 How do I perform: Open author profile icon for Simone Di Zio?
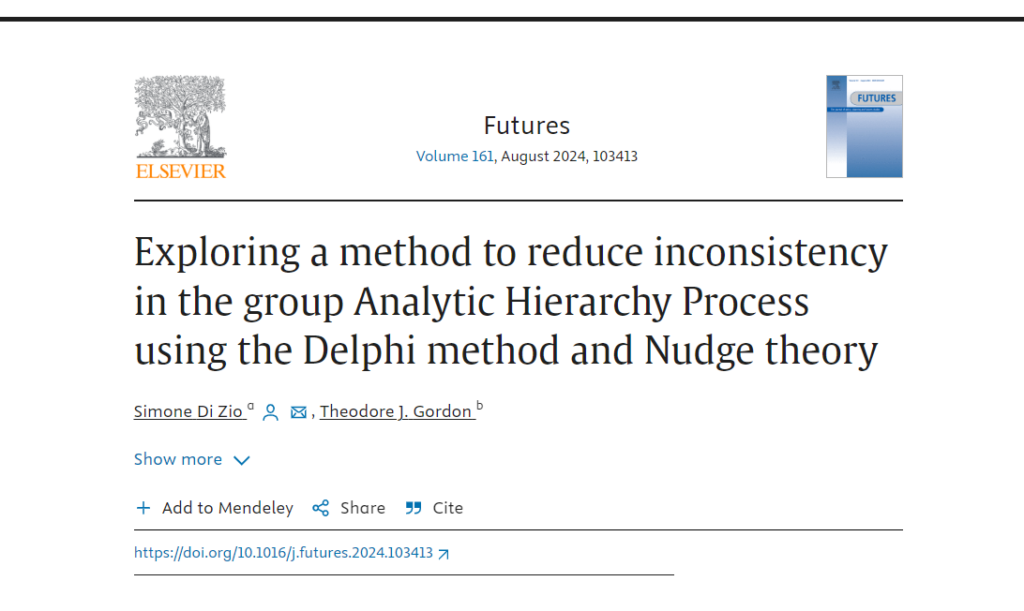click(270, 411)
